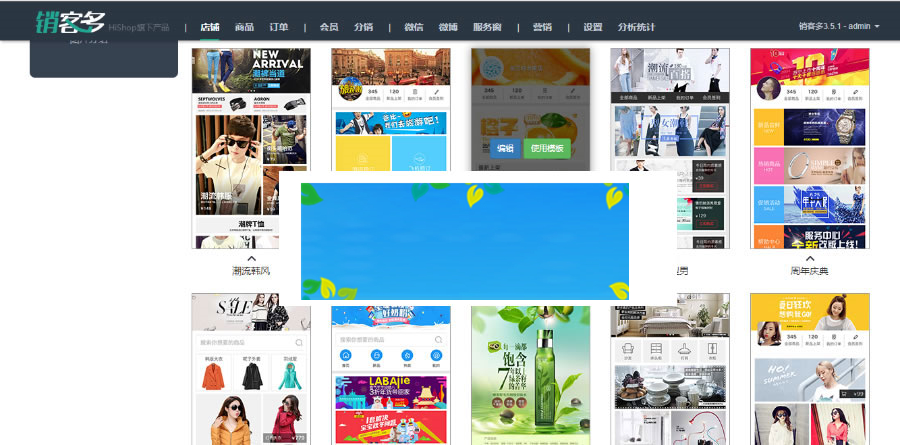Select the 潮流韩风 template thumbnail
900x445 pixels.
[251, 148]
